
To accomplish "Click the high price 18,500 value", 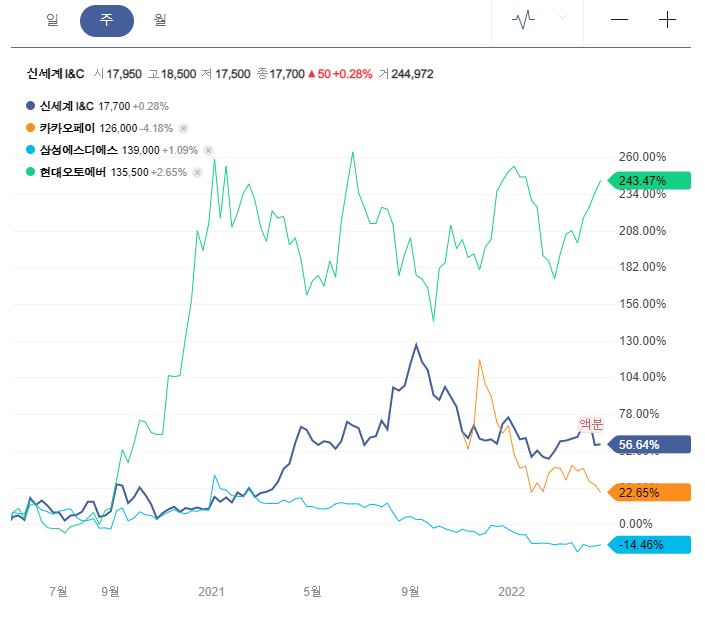I will [178, 74].
